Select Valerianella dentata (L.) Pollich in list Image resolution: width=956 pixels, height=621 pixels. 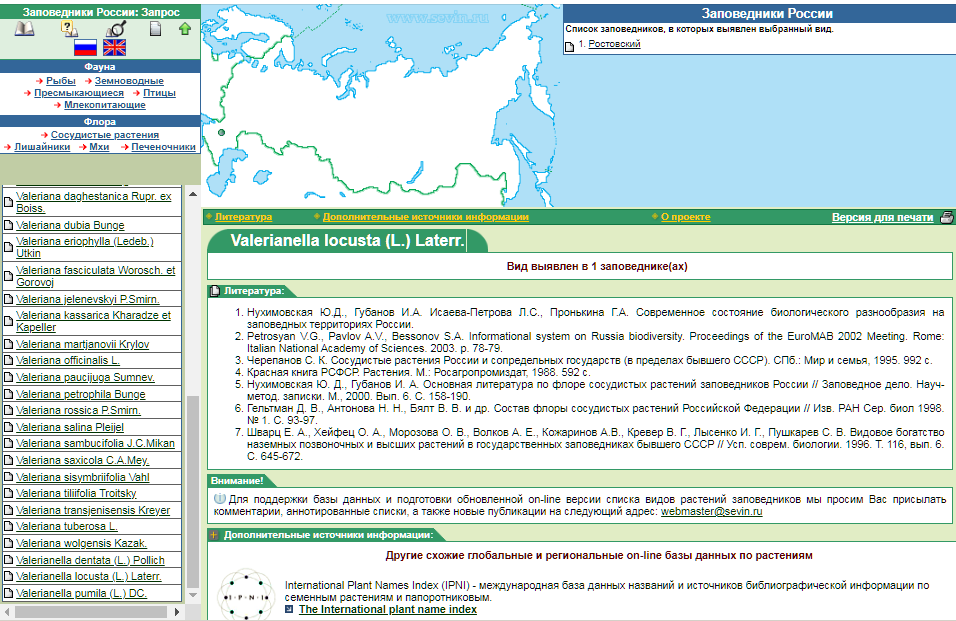90,560
